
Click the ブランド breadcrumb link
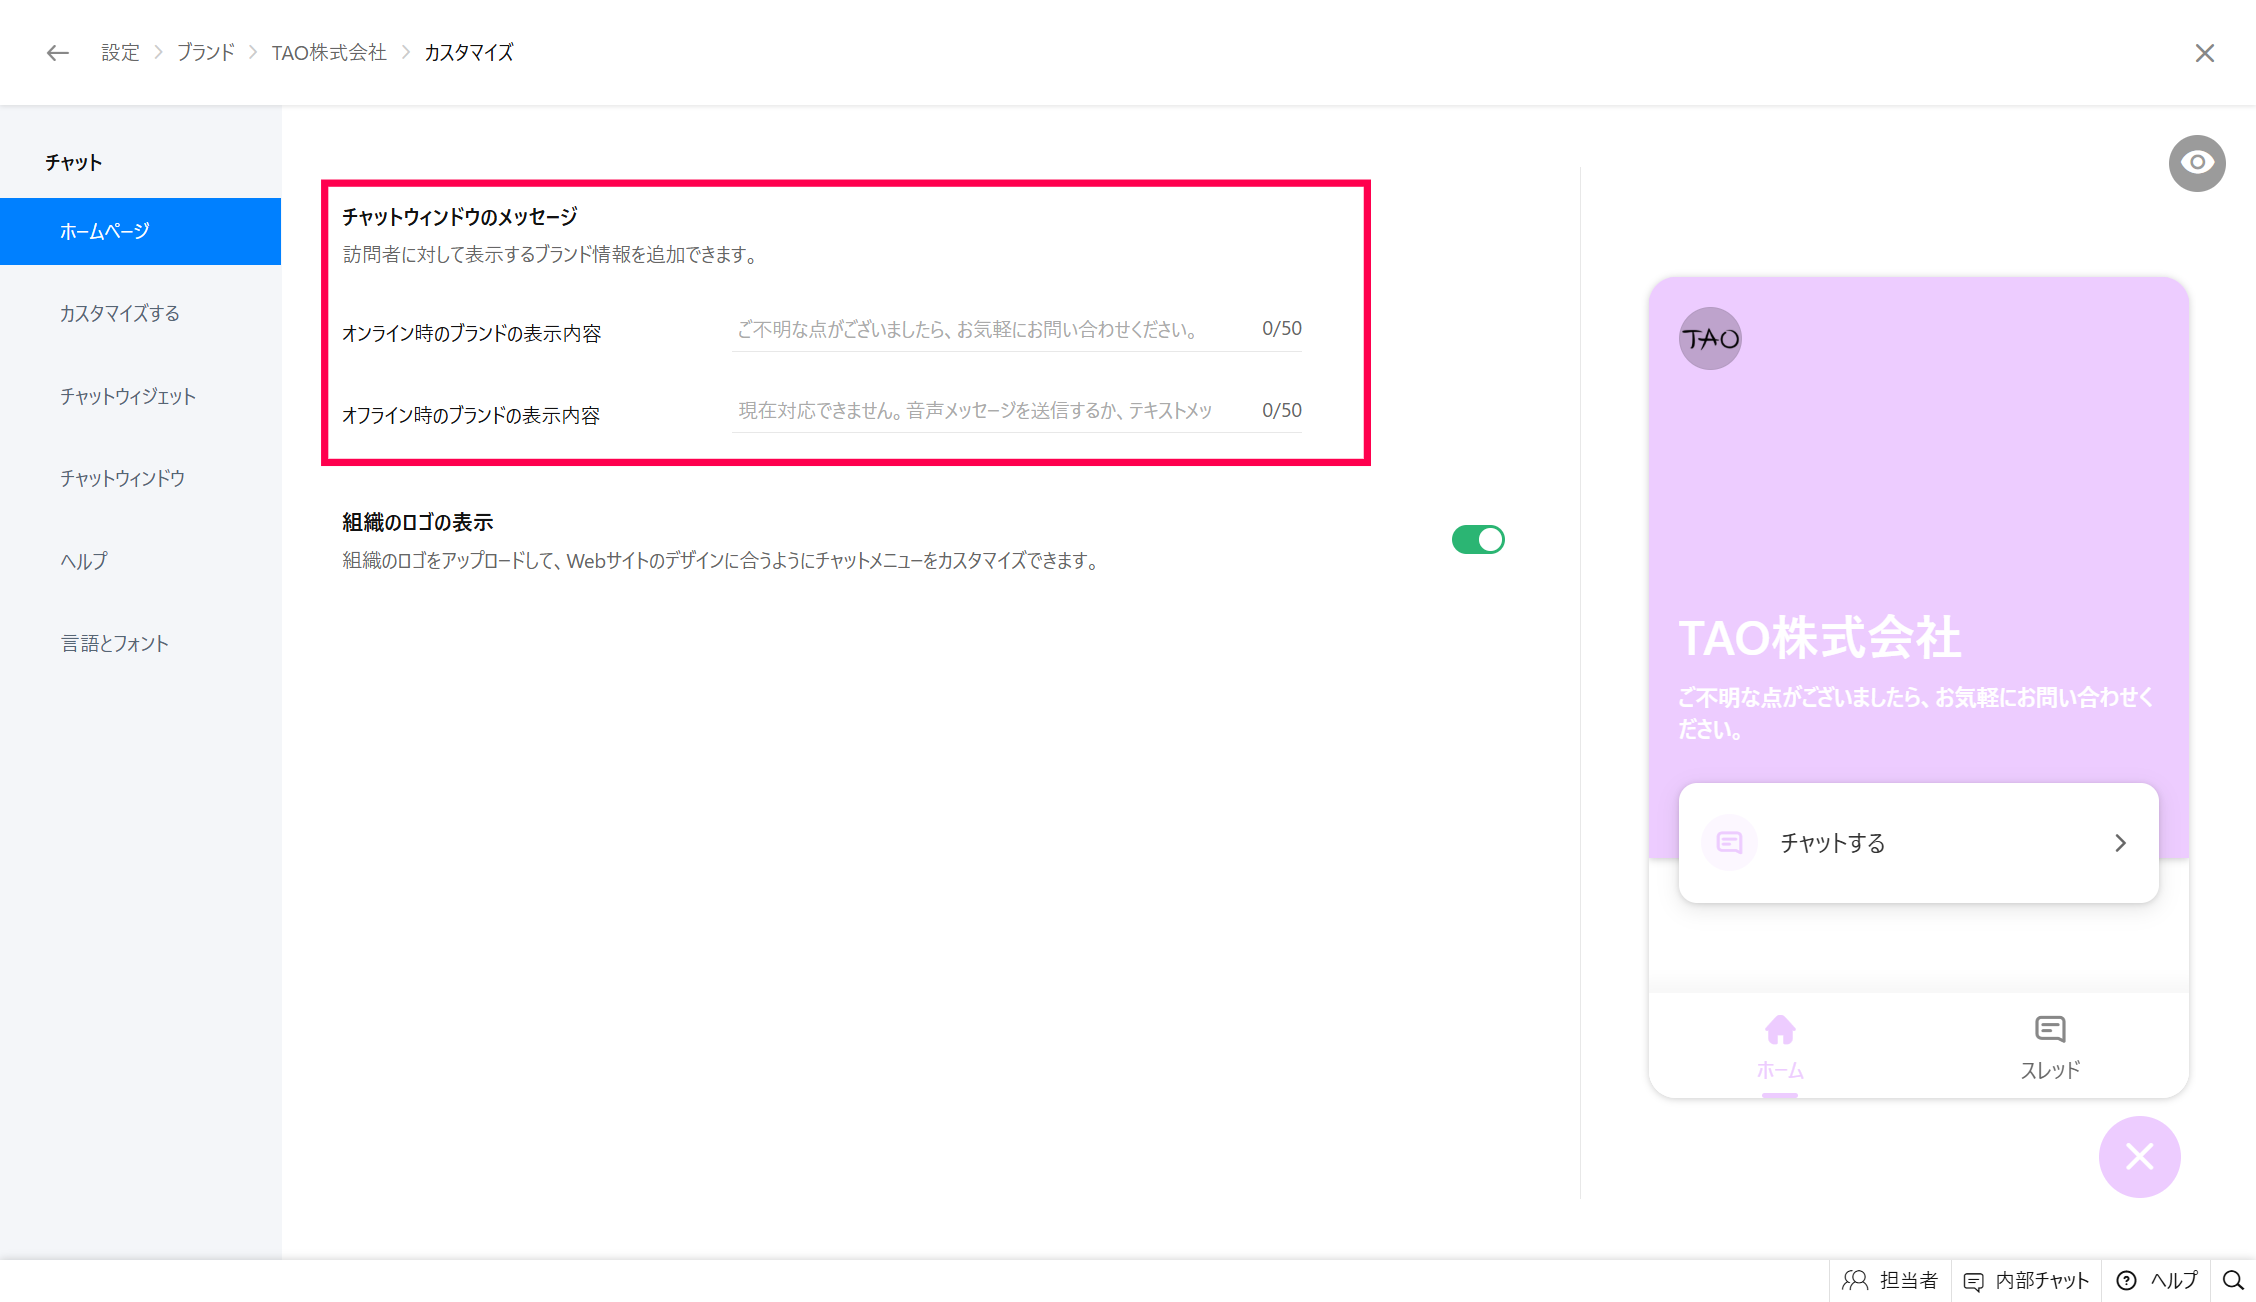(206, 53)
